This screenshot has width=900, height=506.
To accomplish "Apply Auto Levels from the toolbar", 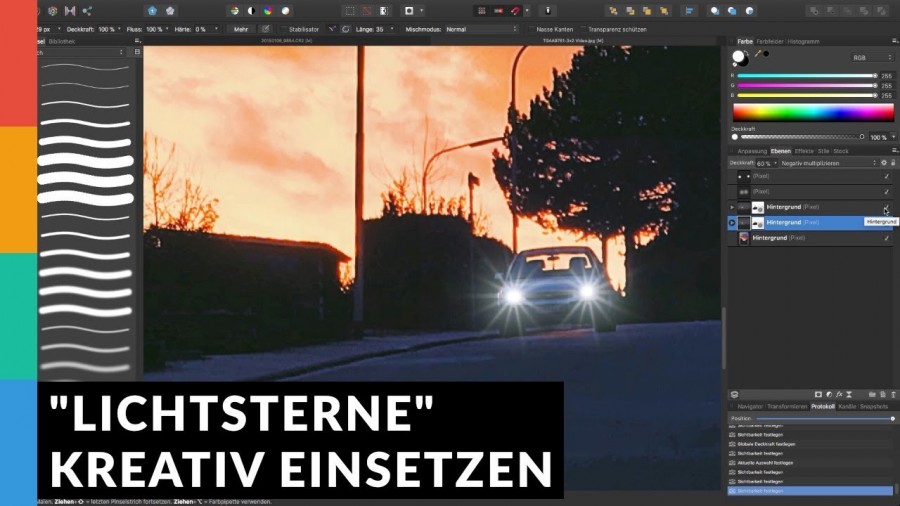I will tap(235, 11).
